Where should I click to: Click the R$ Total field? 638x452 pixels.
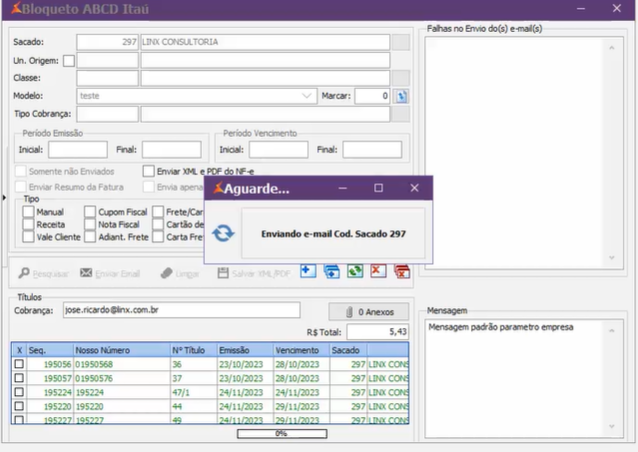(x=378, y=332)
